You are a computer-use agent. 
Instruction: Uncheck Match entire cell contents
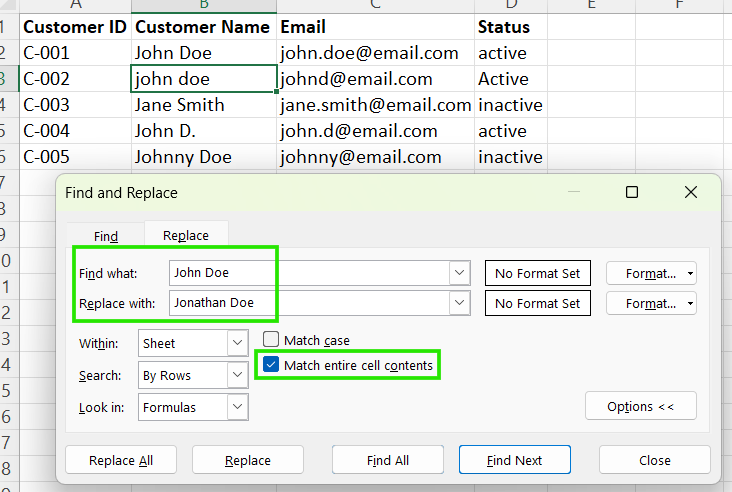tap(271, 365)
